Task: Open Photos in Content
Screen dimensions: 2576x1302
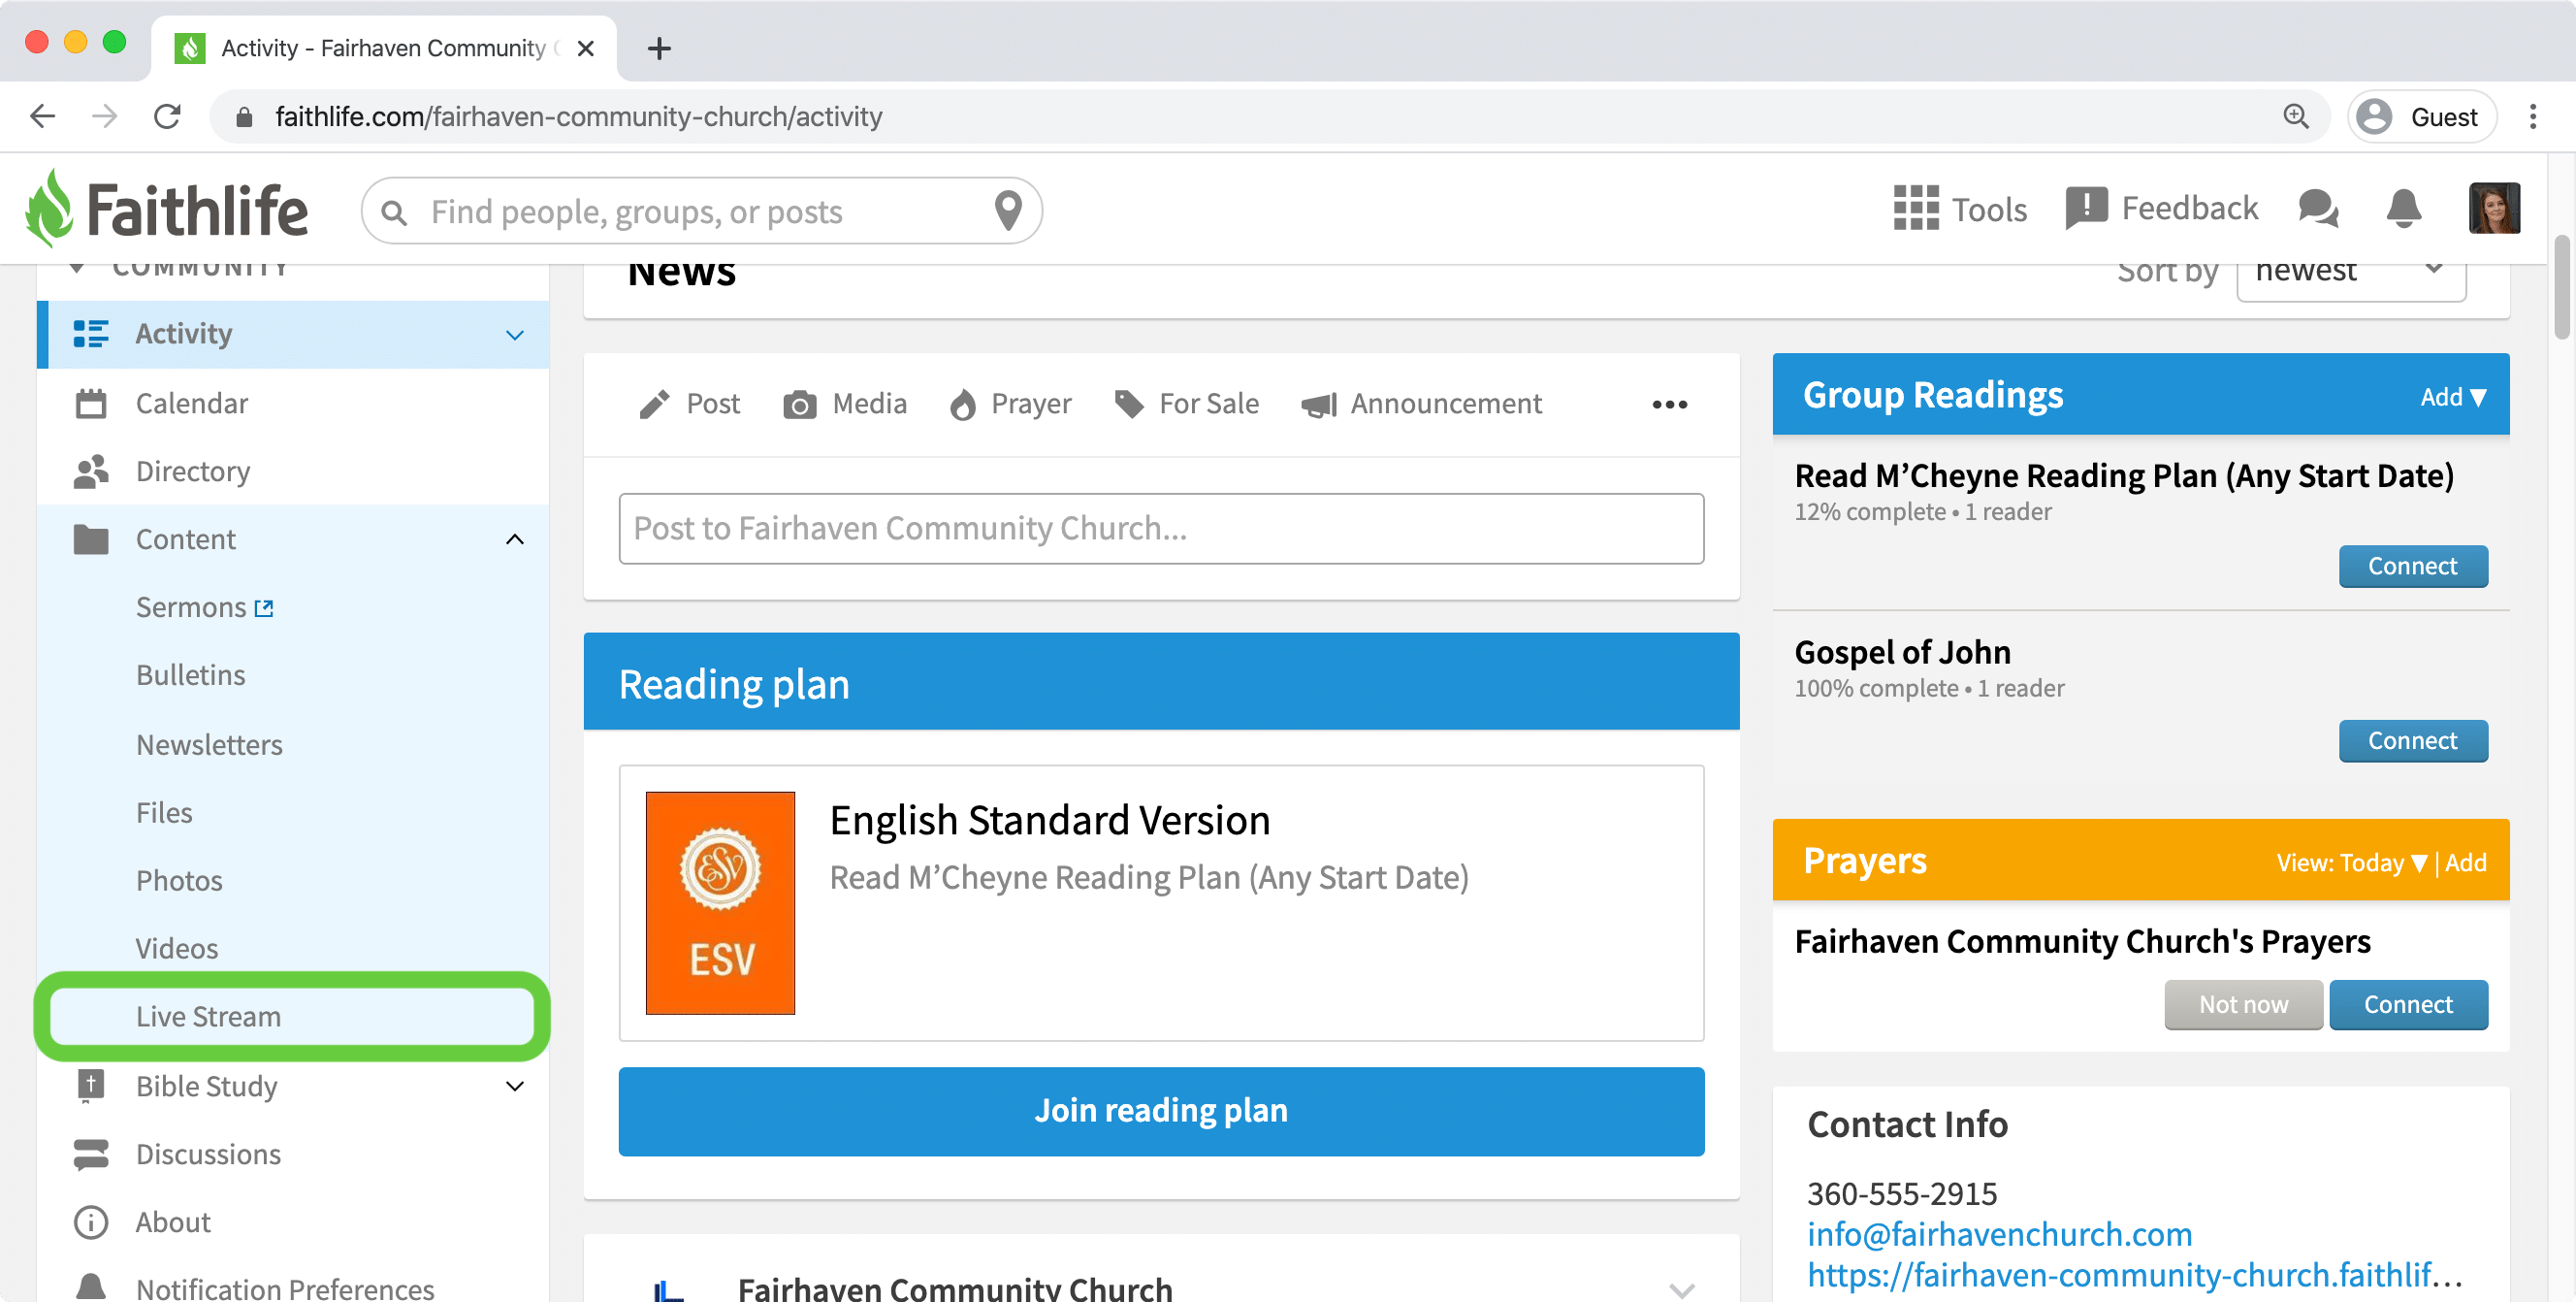Action: (x=179, y=880)
